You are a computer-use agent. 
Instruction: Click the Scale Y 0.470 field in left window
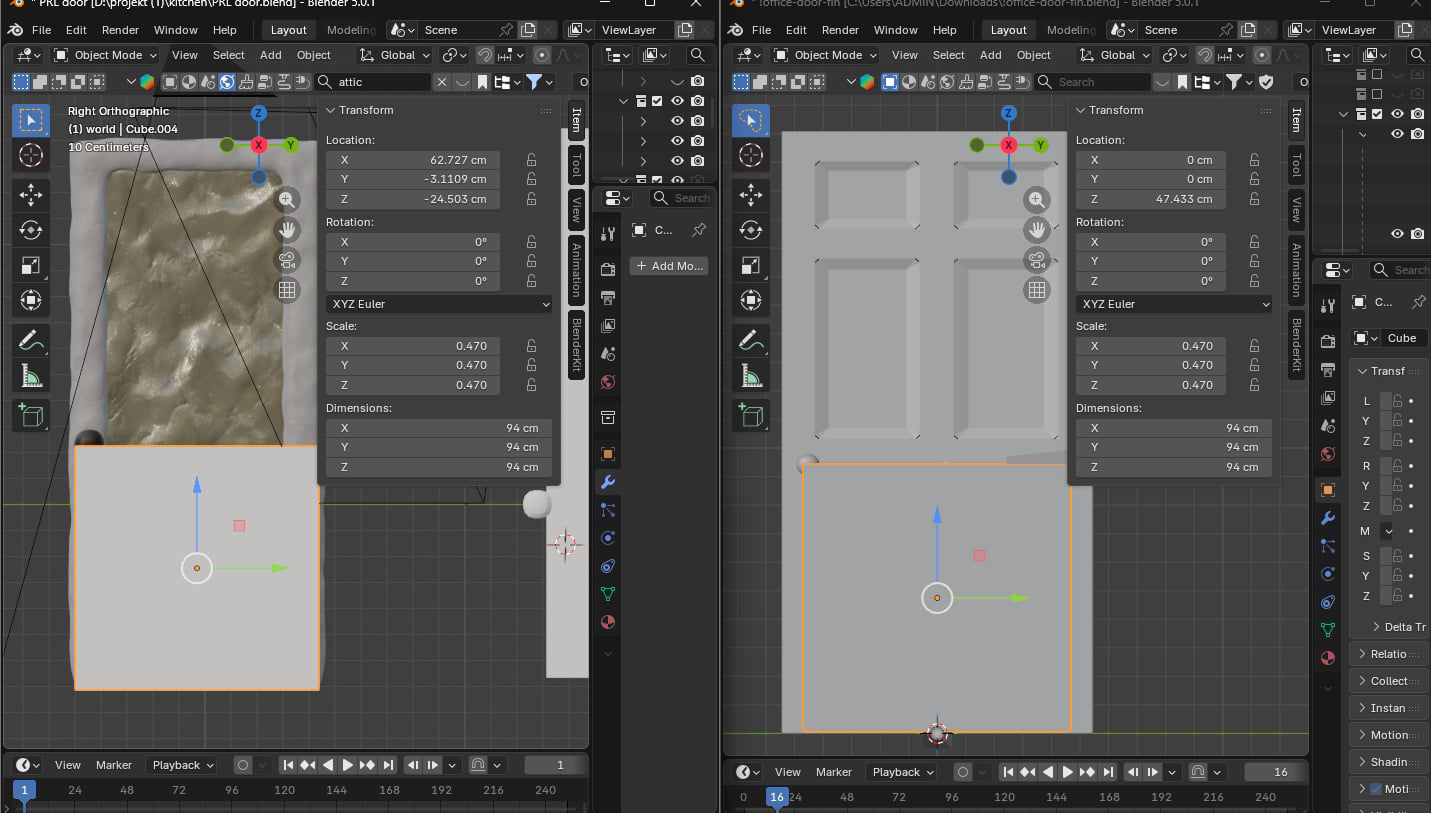point(413,365)
